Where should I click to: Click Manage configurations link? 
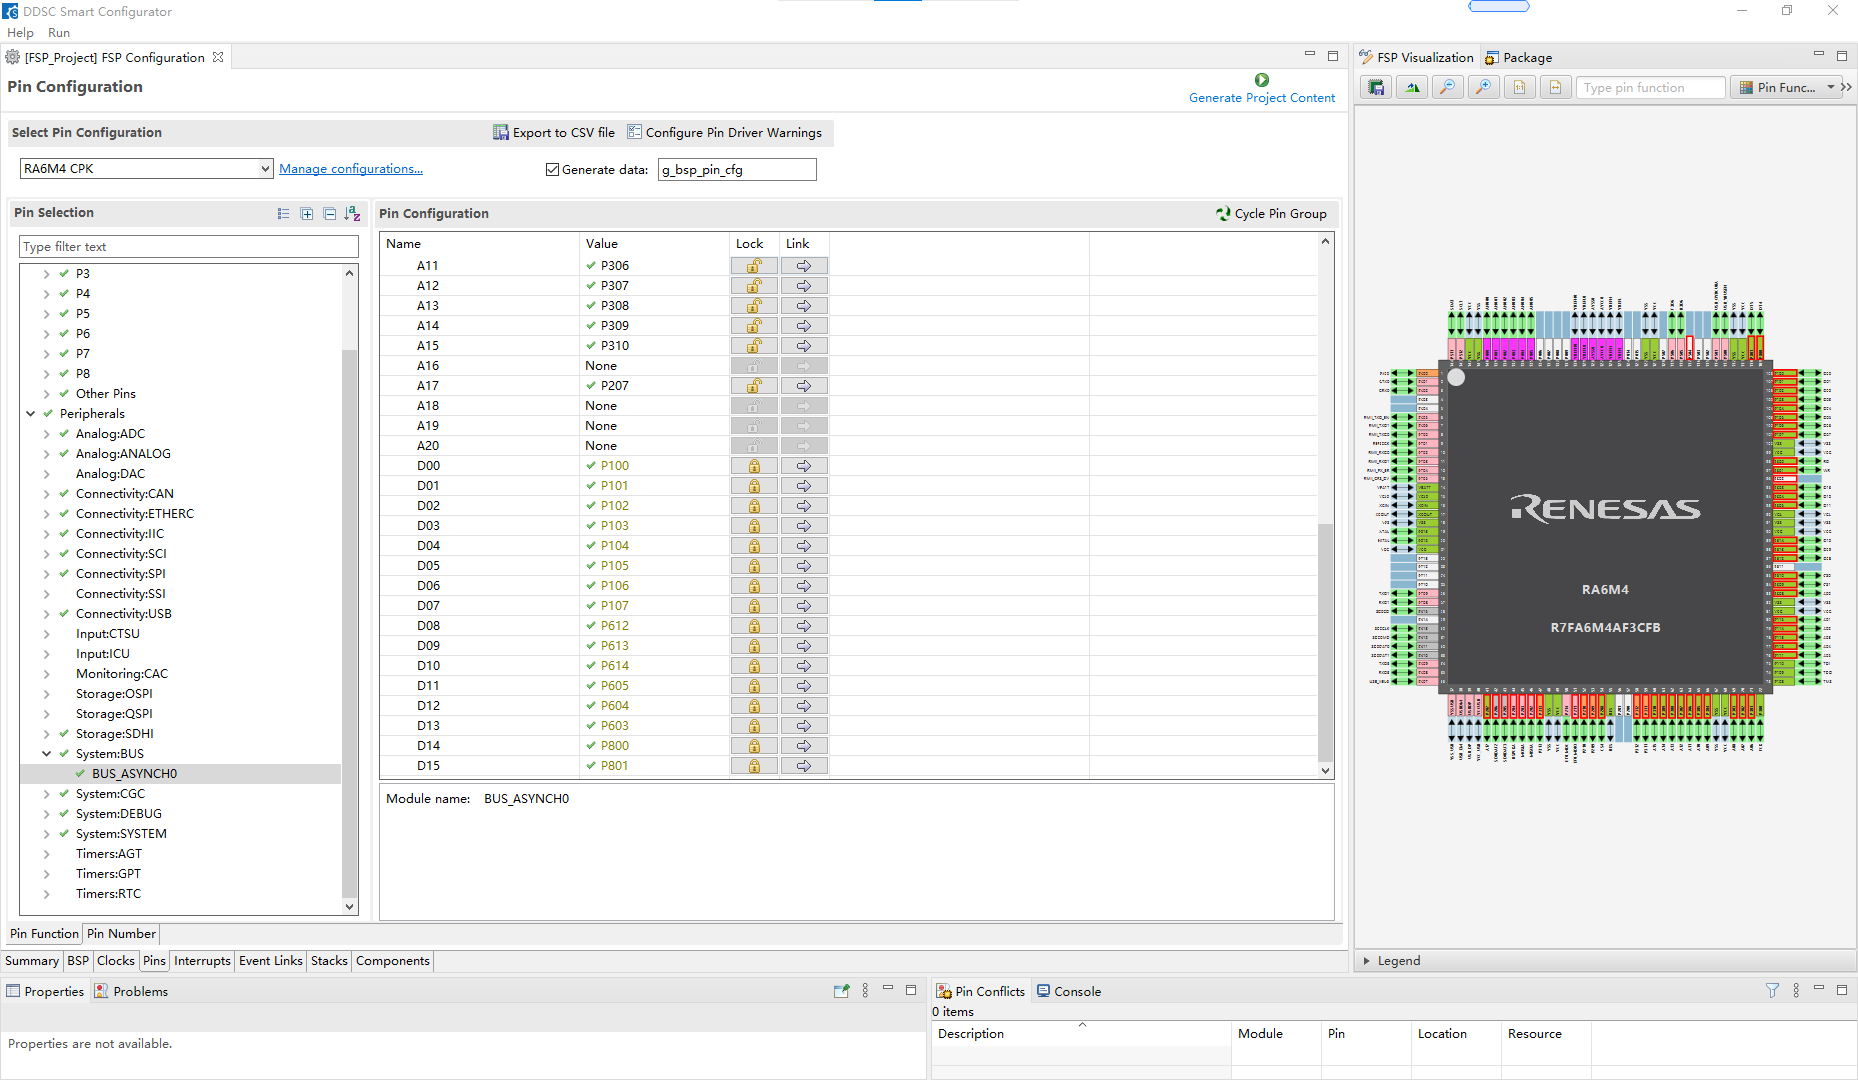point(351,169)
